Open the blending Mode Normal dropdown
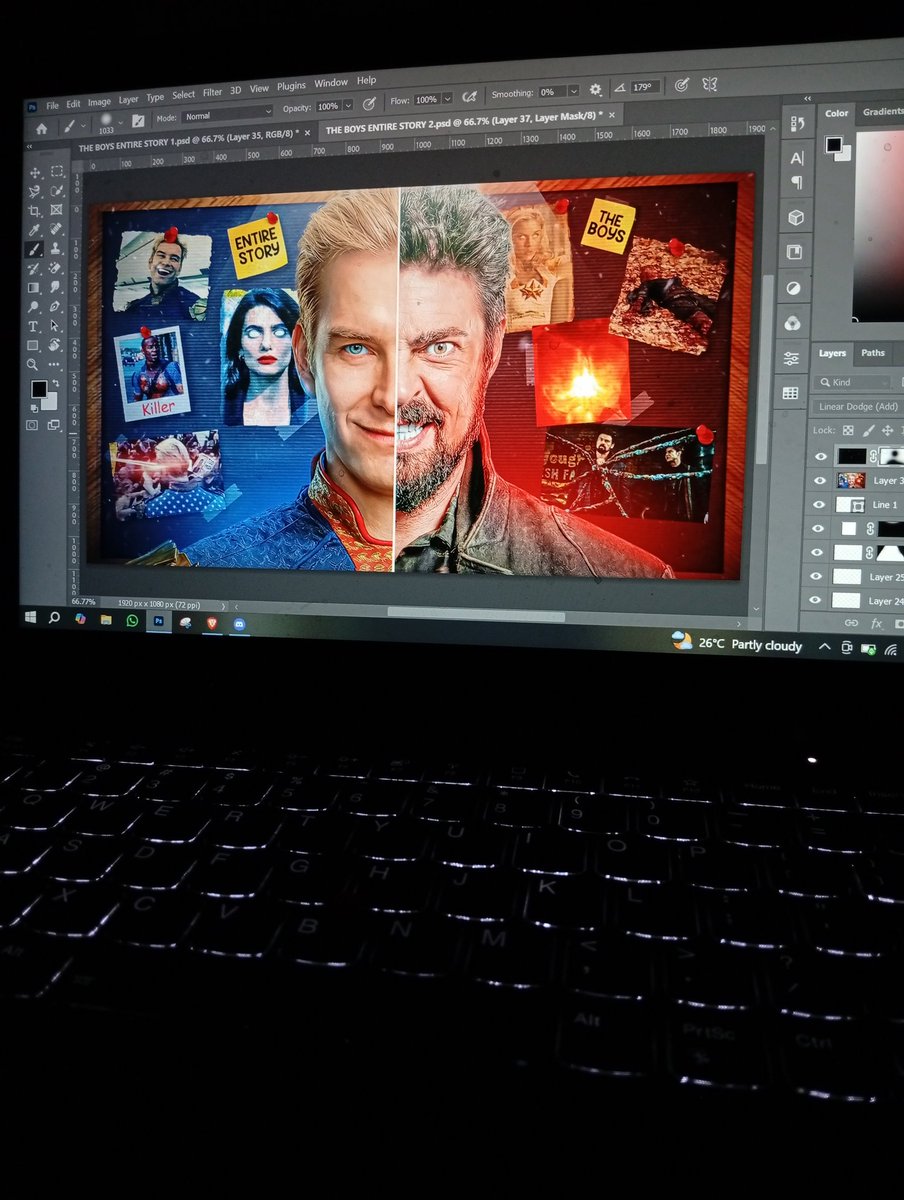The width and height of the screenshot is (904, 1200). (227, 114)
